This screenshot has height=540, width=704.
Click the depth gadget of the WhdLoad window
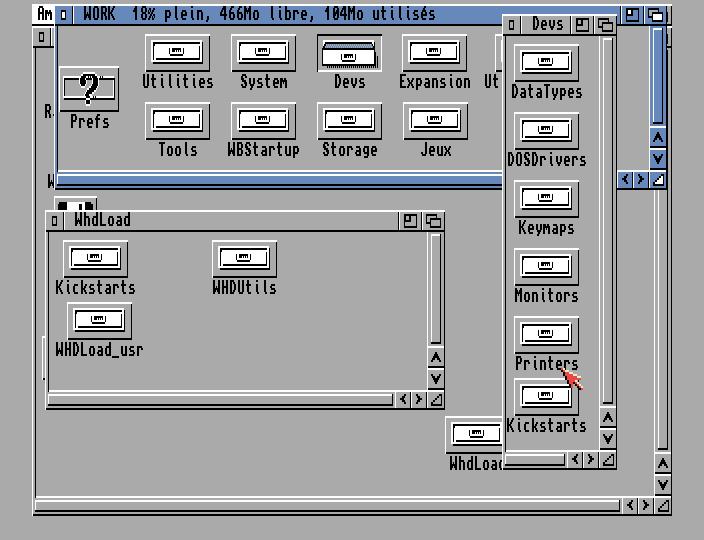pyautogui.click(x=433, y=221)
